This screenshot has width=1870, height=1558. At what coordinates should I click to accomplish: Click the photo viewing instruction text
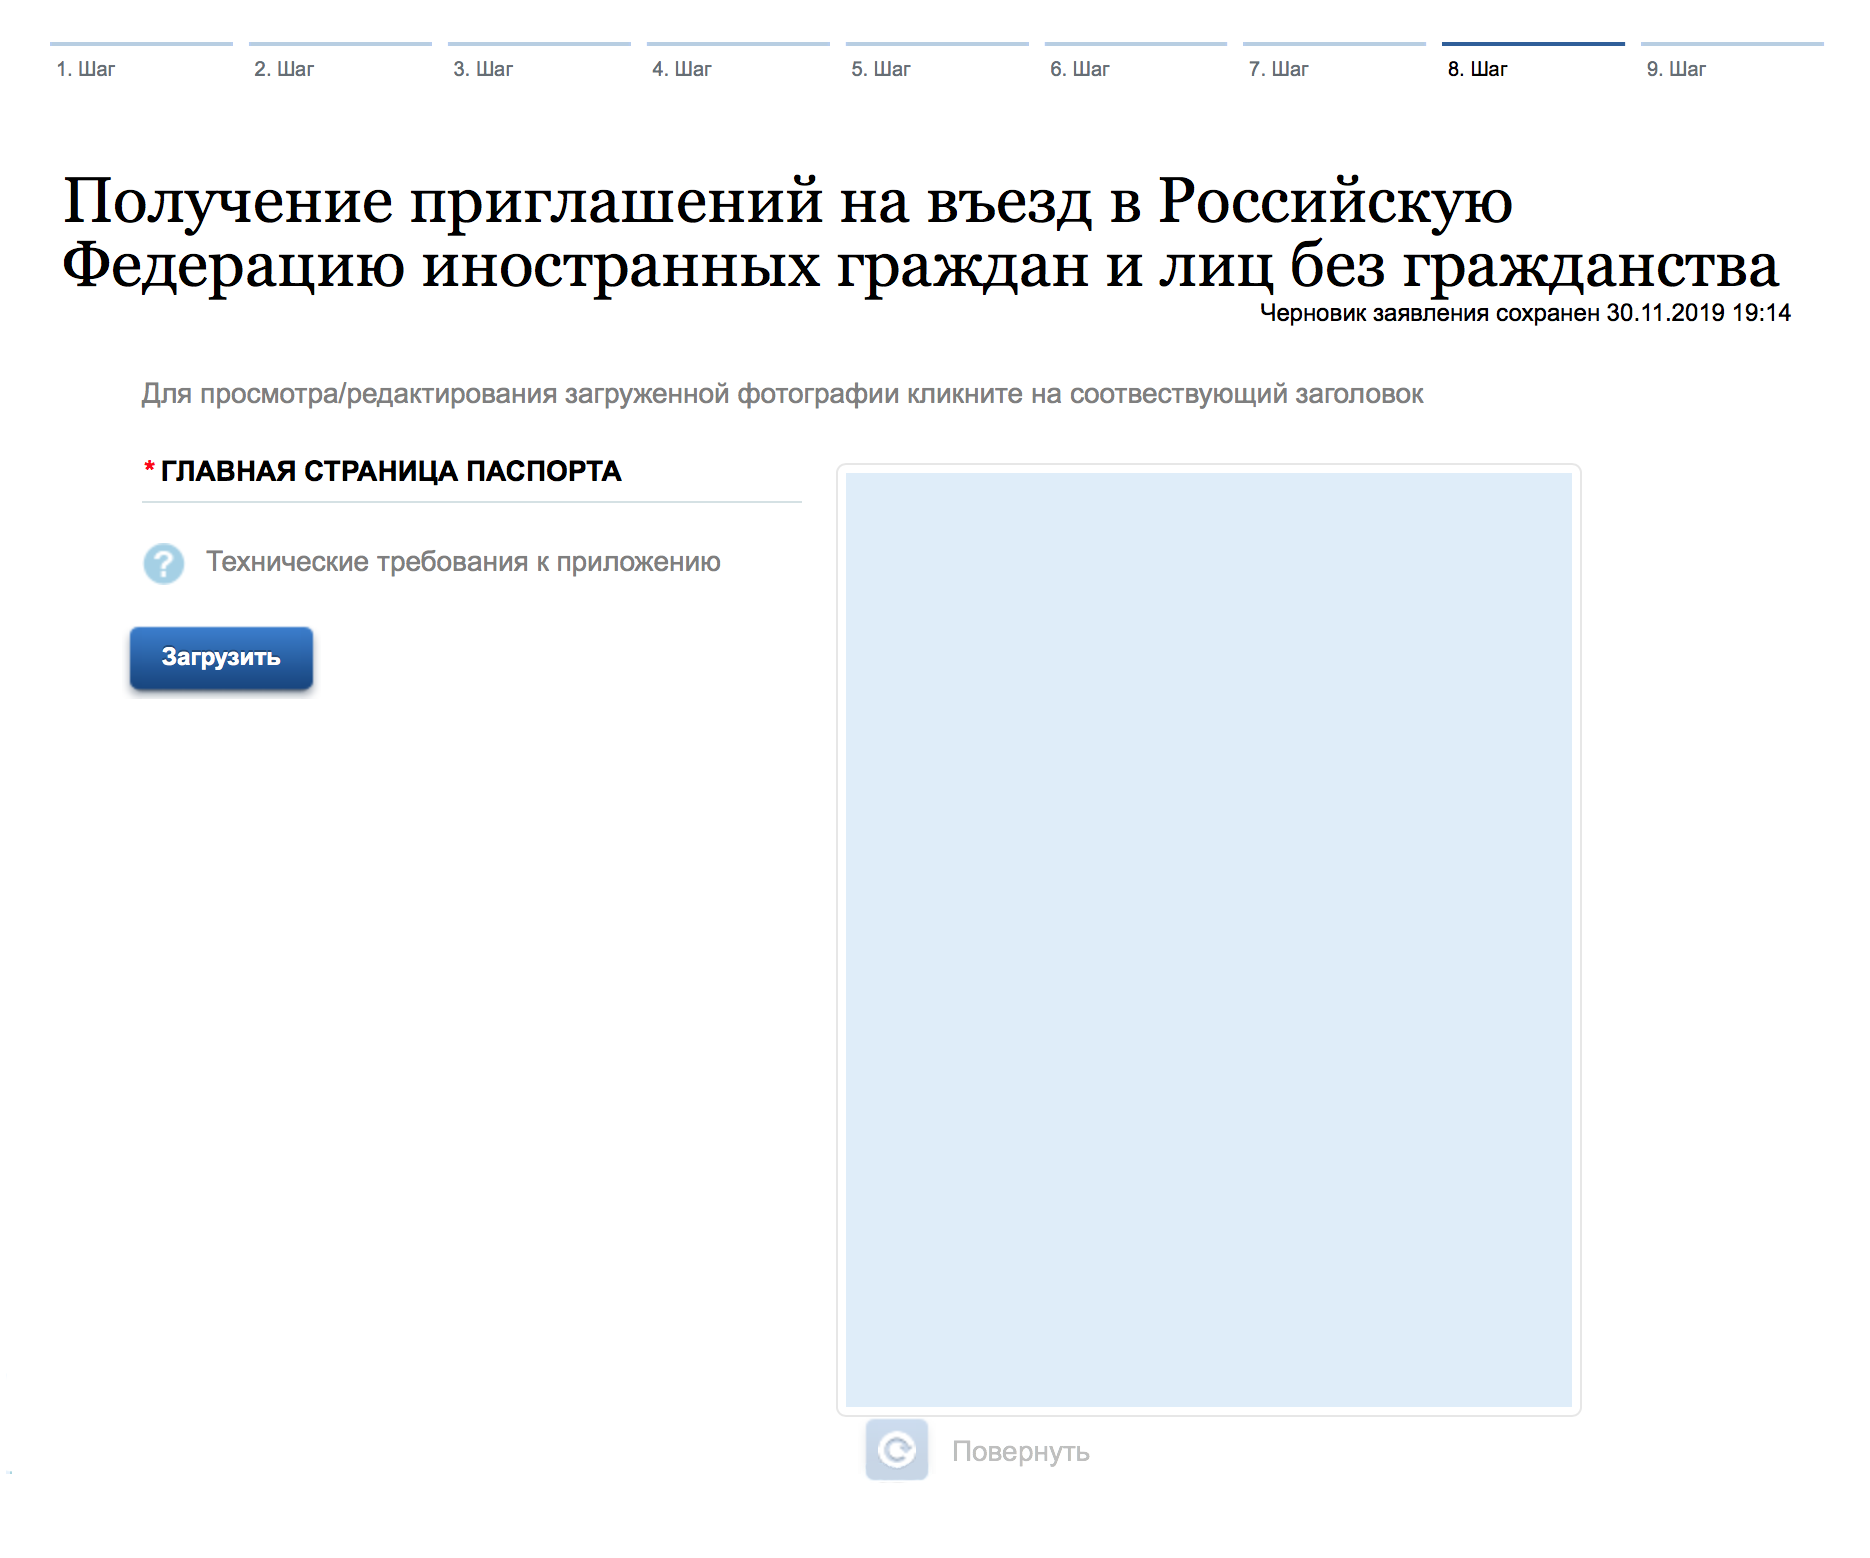point(782,394)
